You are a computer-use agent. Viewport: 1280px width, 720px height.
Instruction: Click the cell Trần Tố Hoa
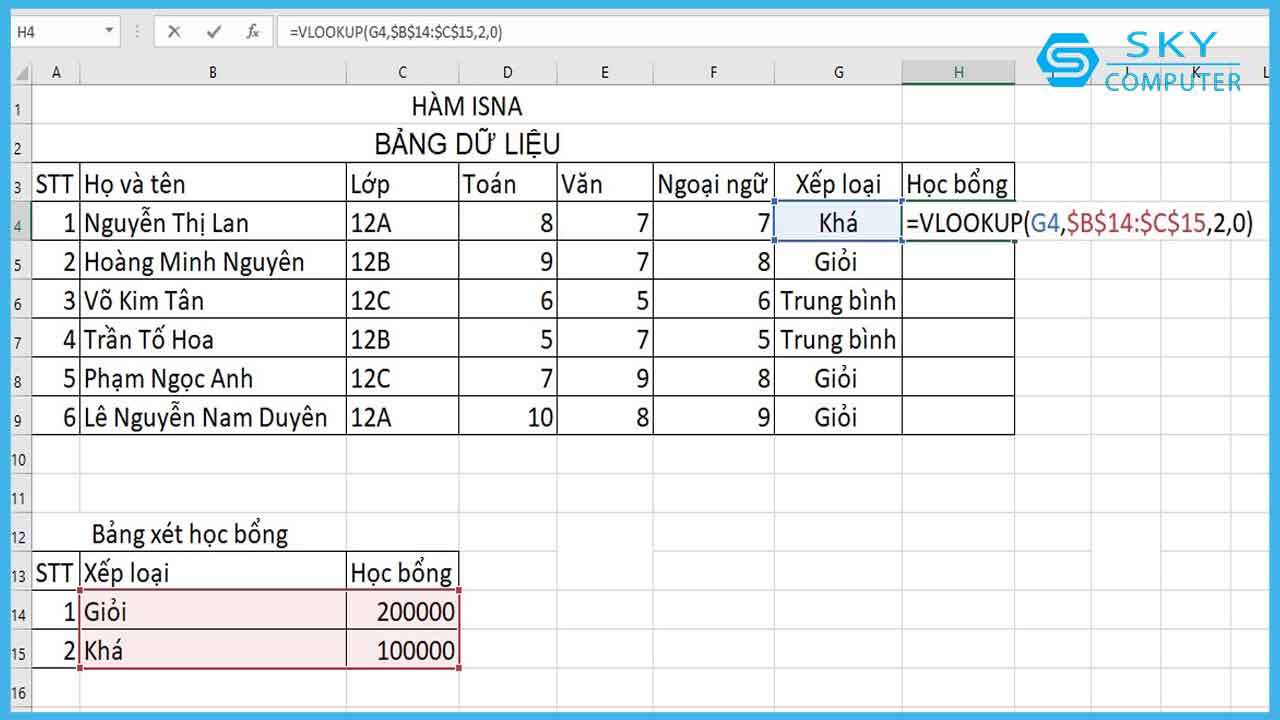pos(213,339)
